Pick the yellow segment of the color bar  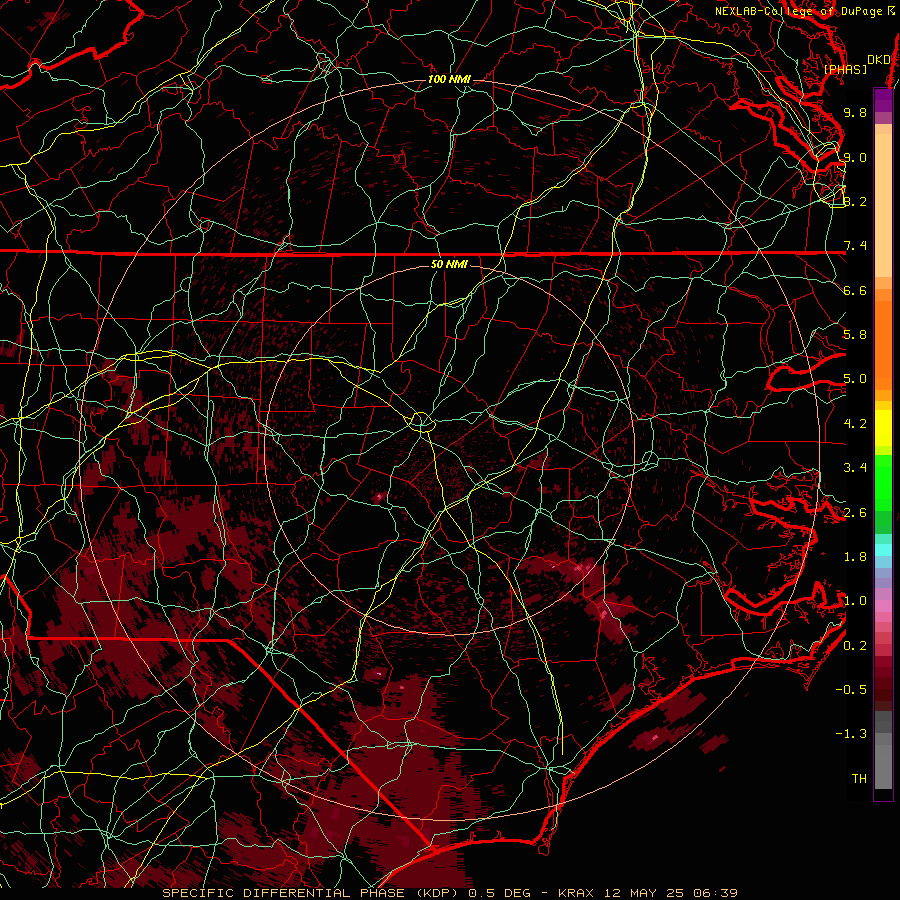pyautogui.click(x=883, y=428)
